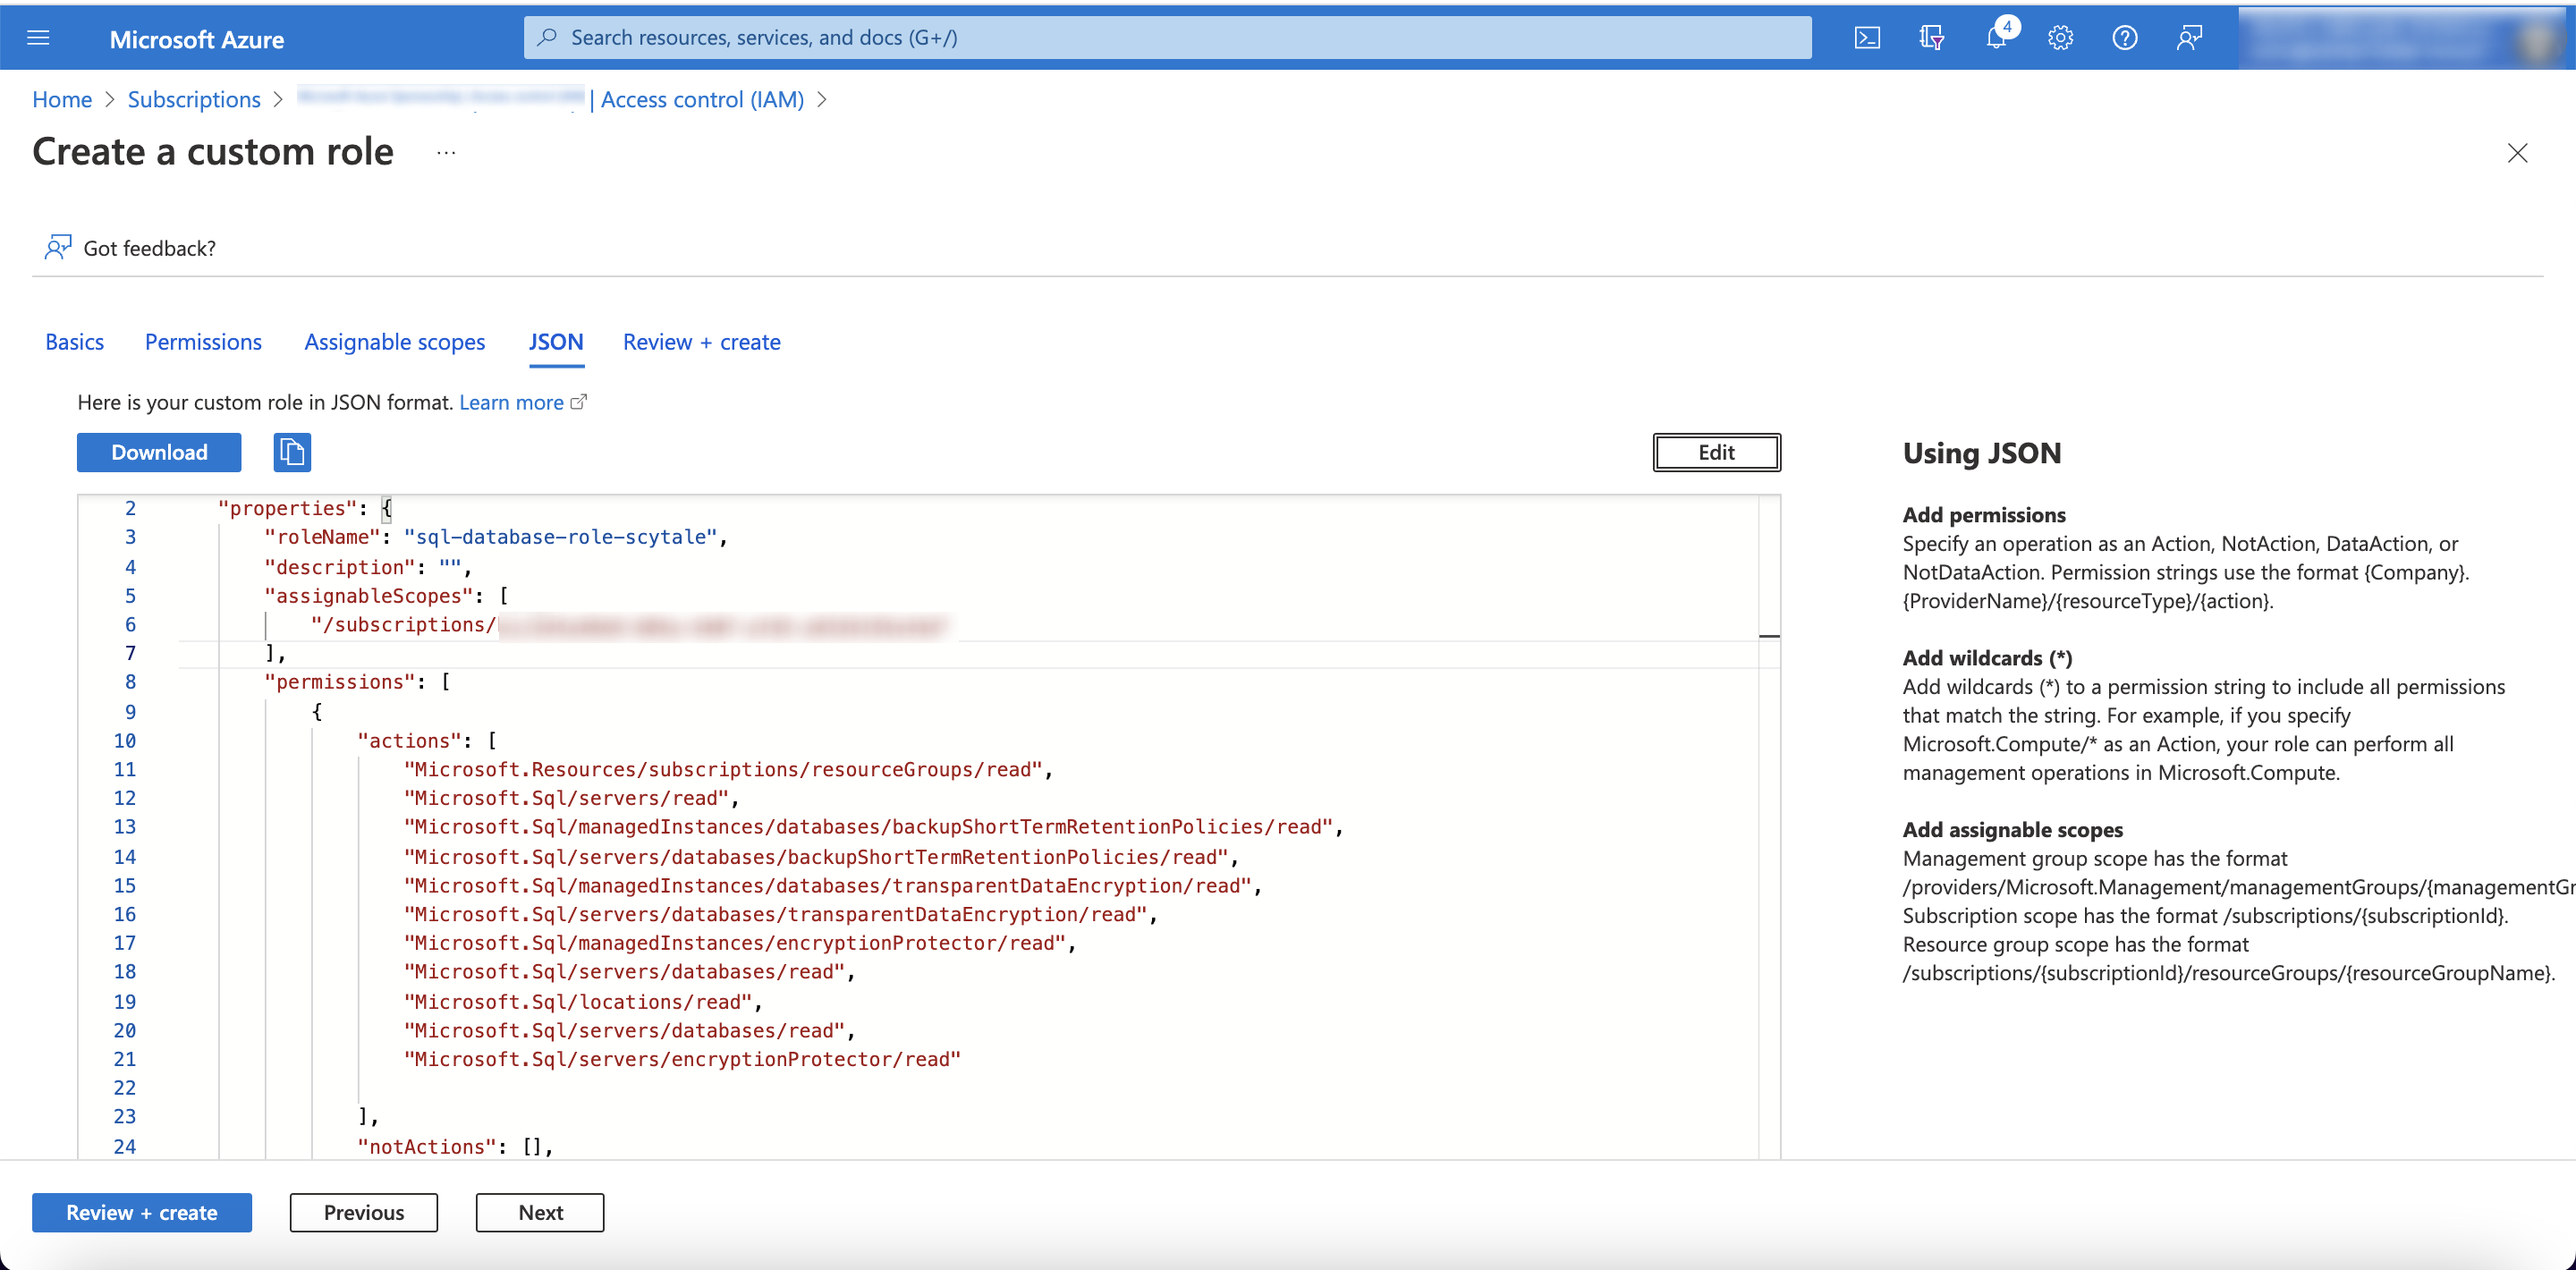Viewport: 2576px width, 1270px height.
Task: Switch to the Review + create tab
Action: click(x=701, y=342)
